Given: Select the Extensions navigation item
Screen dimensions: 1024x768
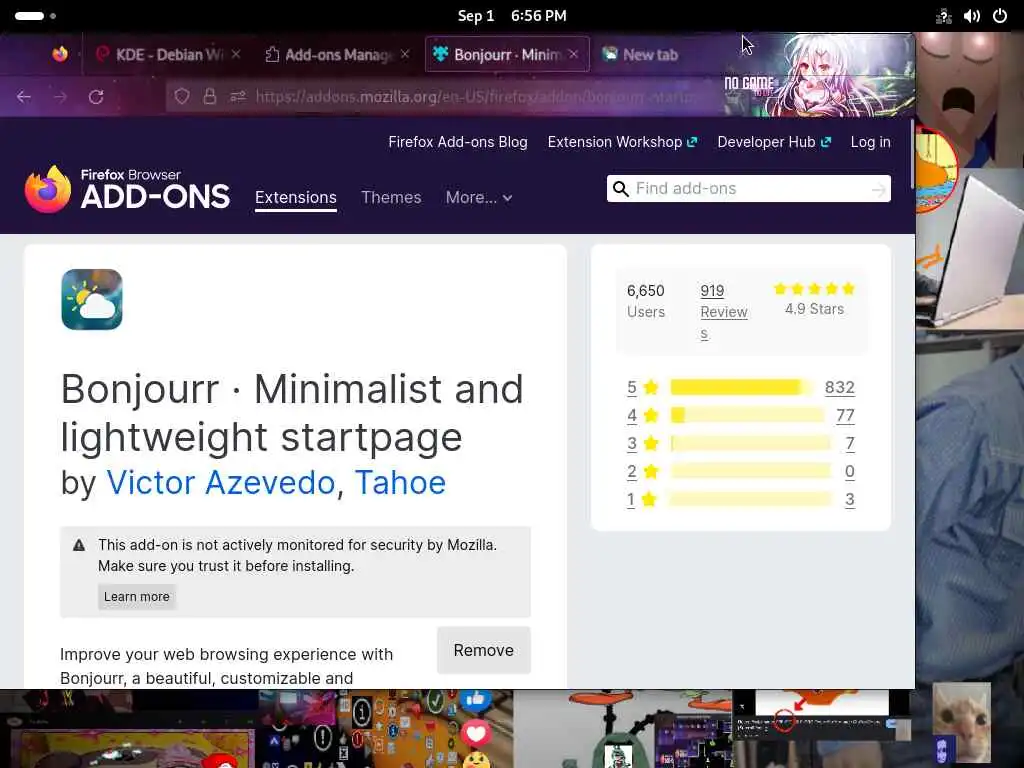Looking at the screenshot, I should (x=296, y=197).
